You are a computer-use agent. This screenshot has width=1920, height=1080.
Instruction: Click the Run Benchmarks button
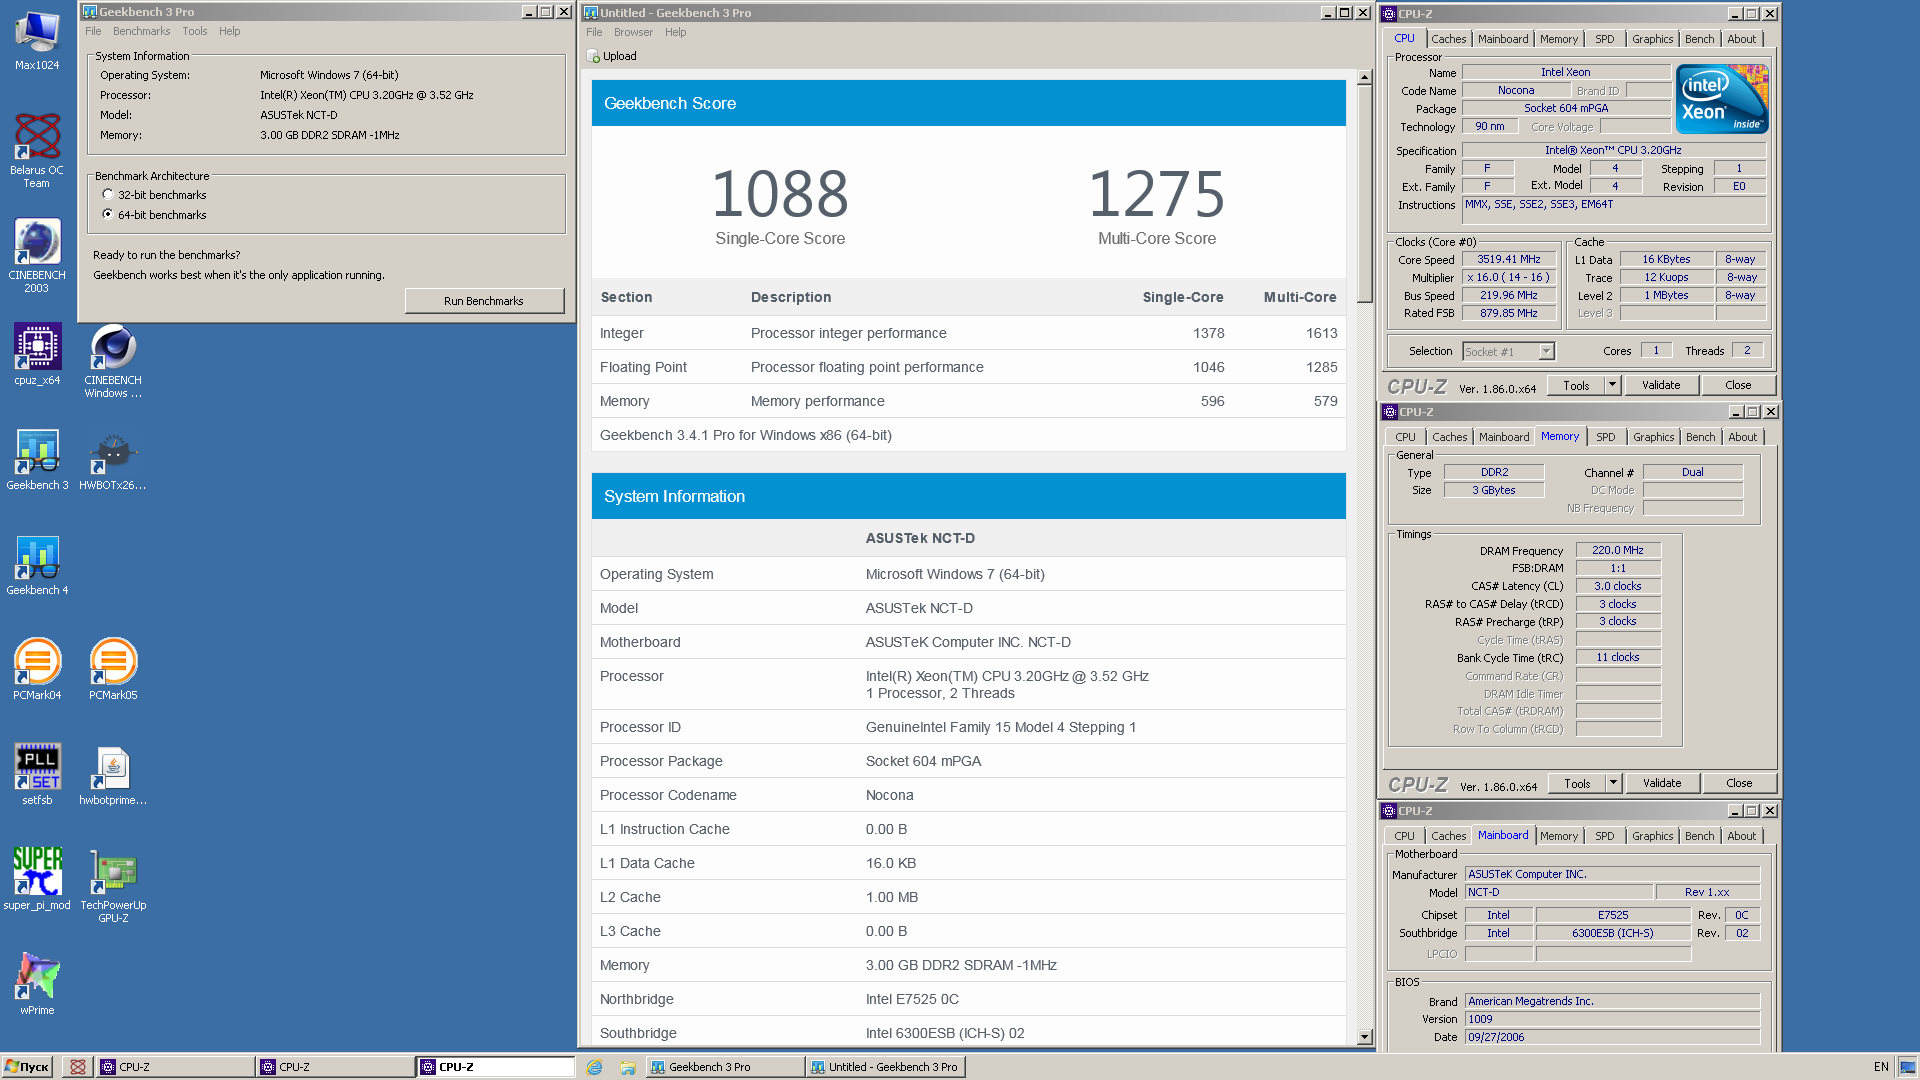point(484,301)
